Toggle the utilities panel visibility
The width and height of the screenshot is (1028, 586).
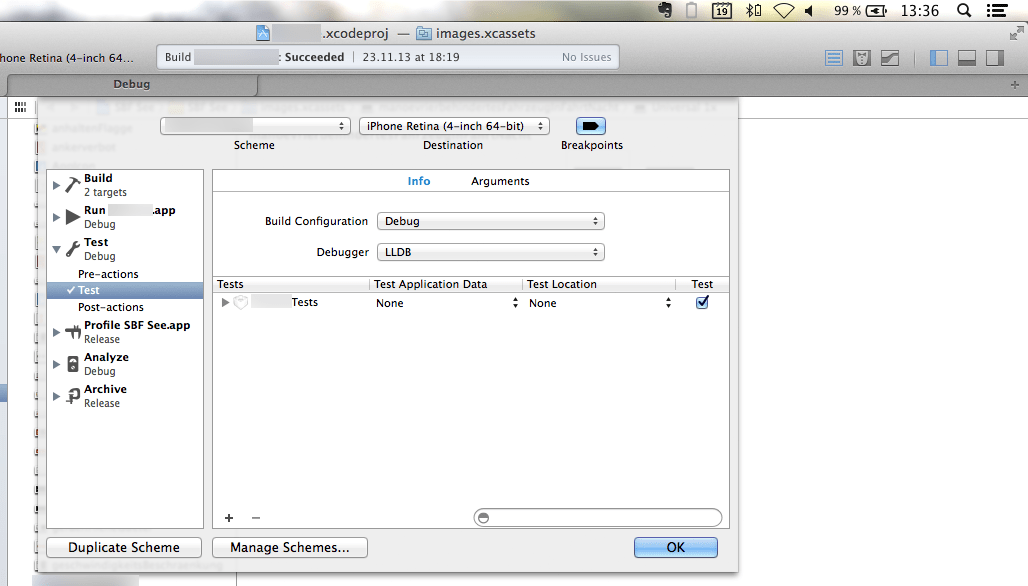pyautogui.click(x=994, y=57)
